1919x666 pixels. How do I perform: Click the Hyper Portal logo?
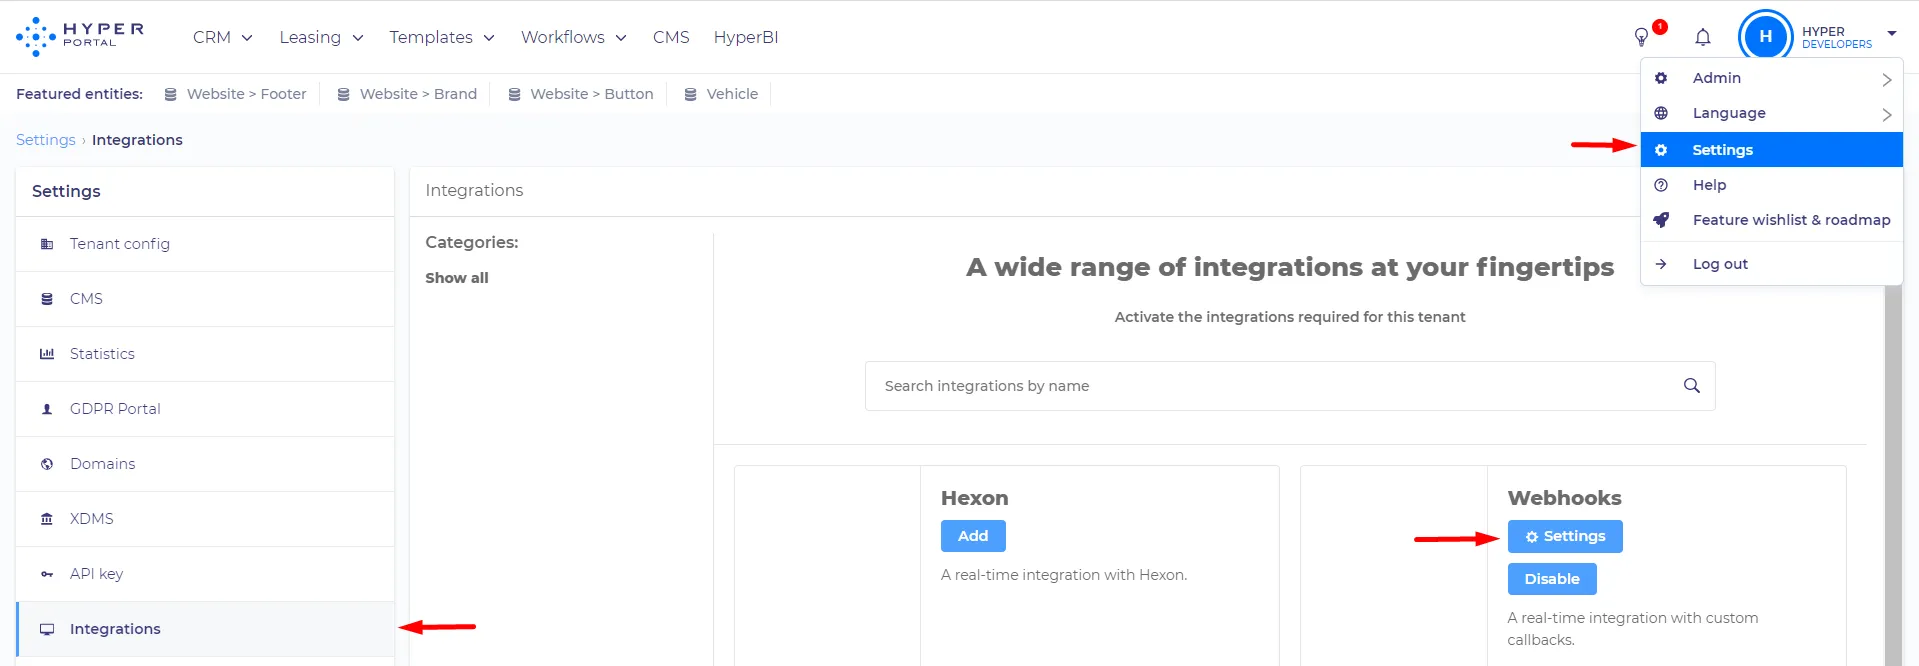80,36
